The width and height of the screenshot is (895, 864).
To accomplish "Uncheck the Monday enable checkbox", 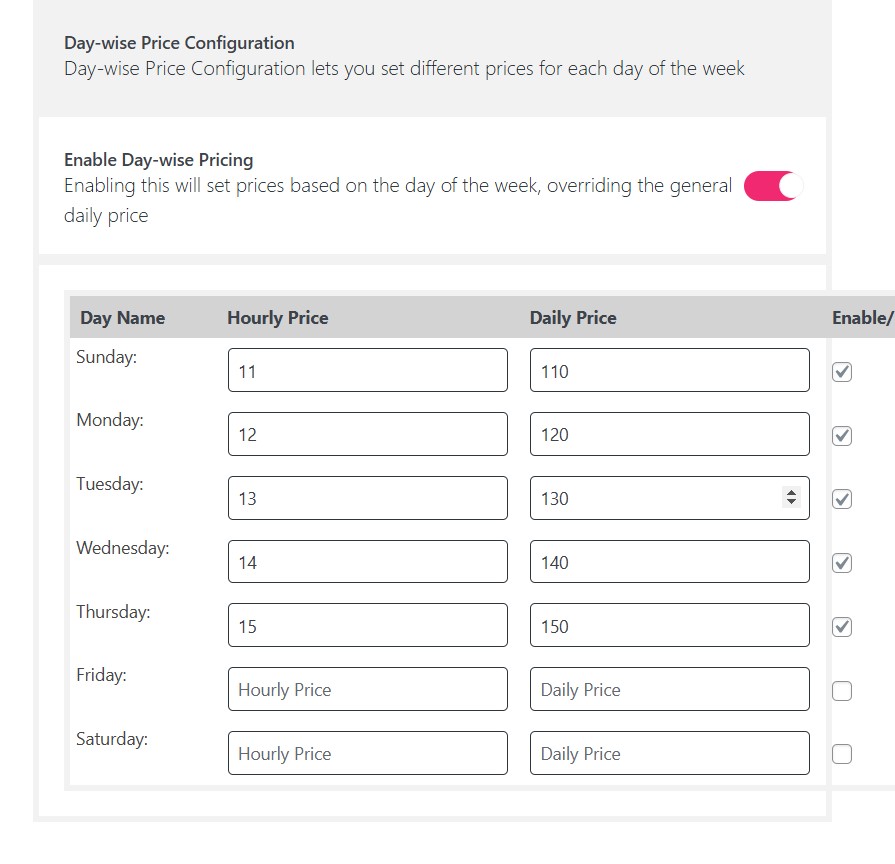I will coord(842,436).
